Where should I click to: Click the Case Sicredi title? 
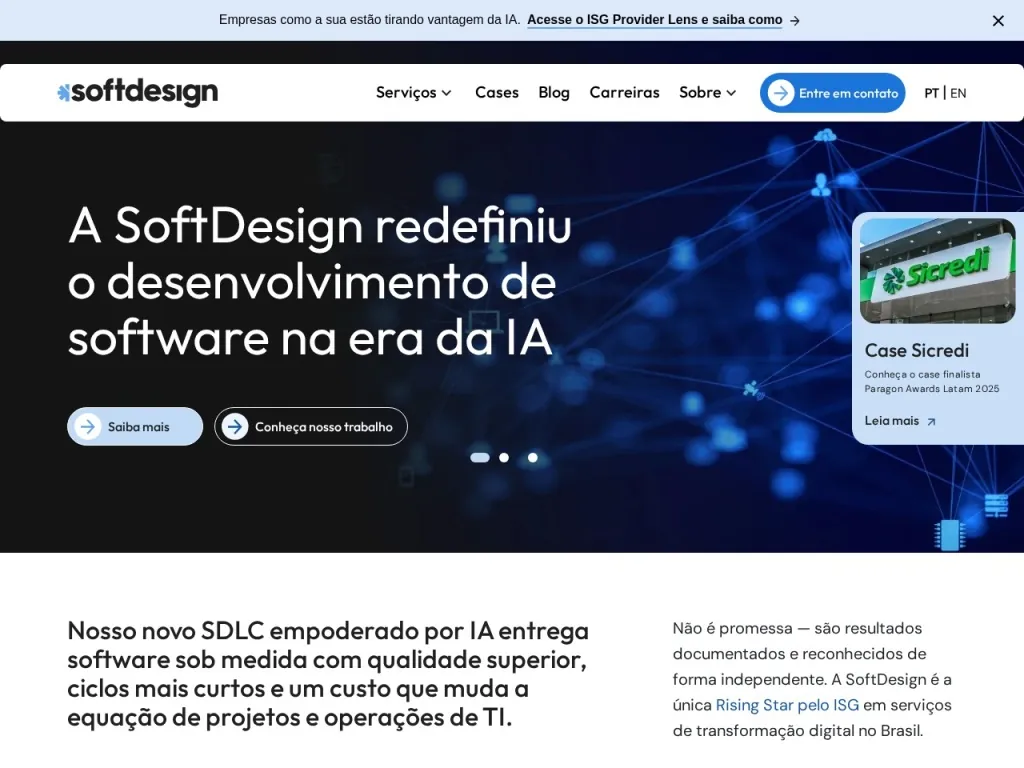(916, 351)
